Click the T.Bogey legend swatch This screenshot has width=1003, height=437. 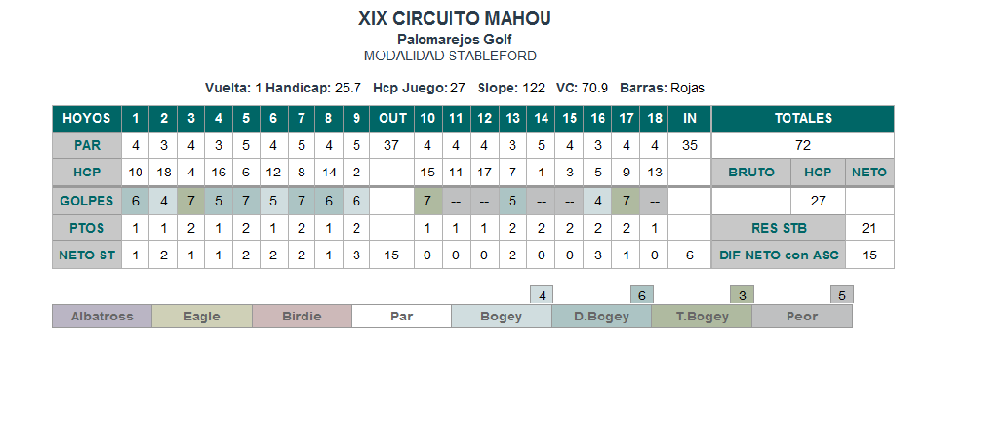pos(702,316)
